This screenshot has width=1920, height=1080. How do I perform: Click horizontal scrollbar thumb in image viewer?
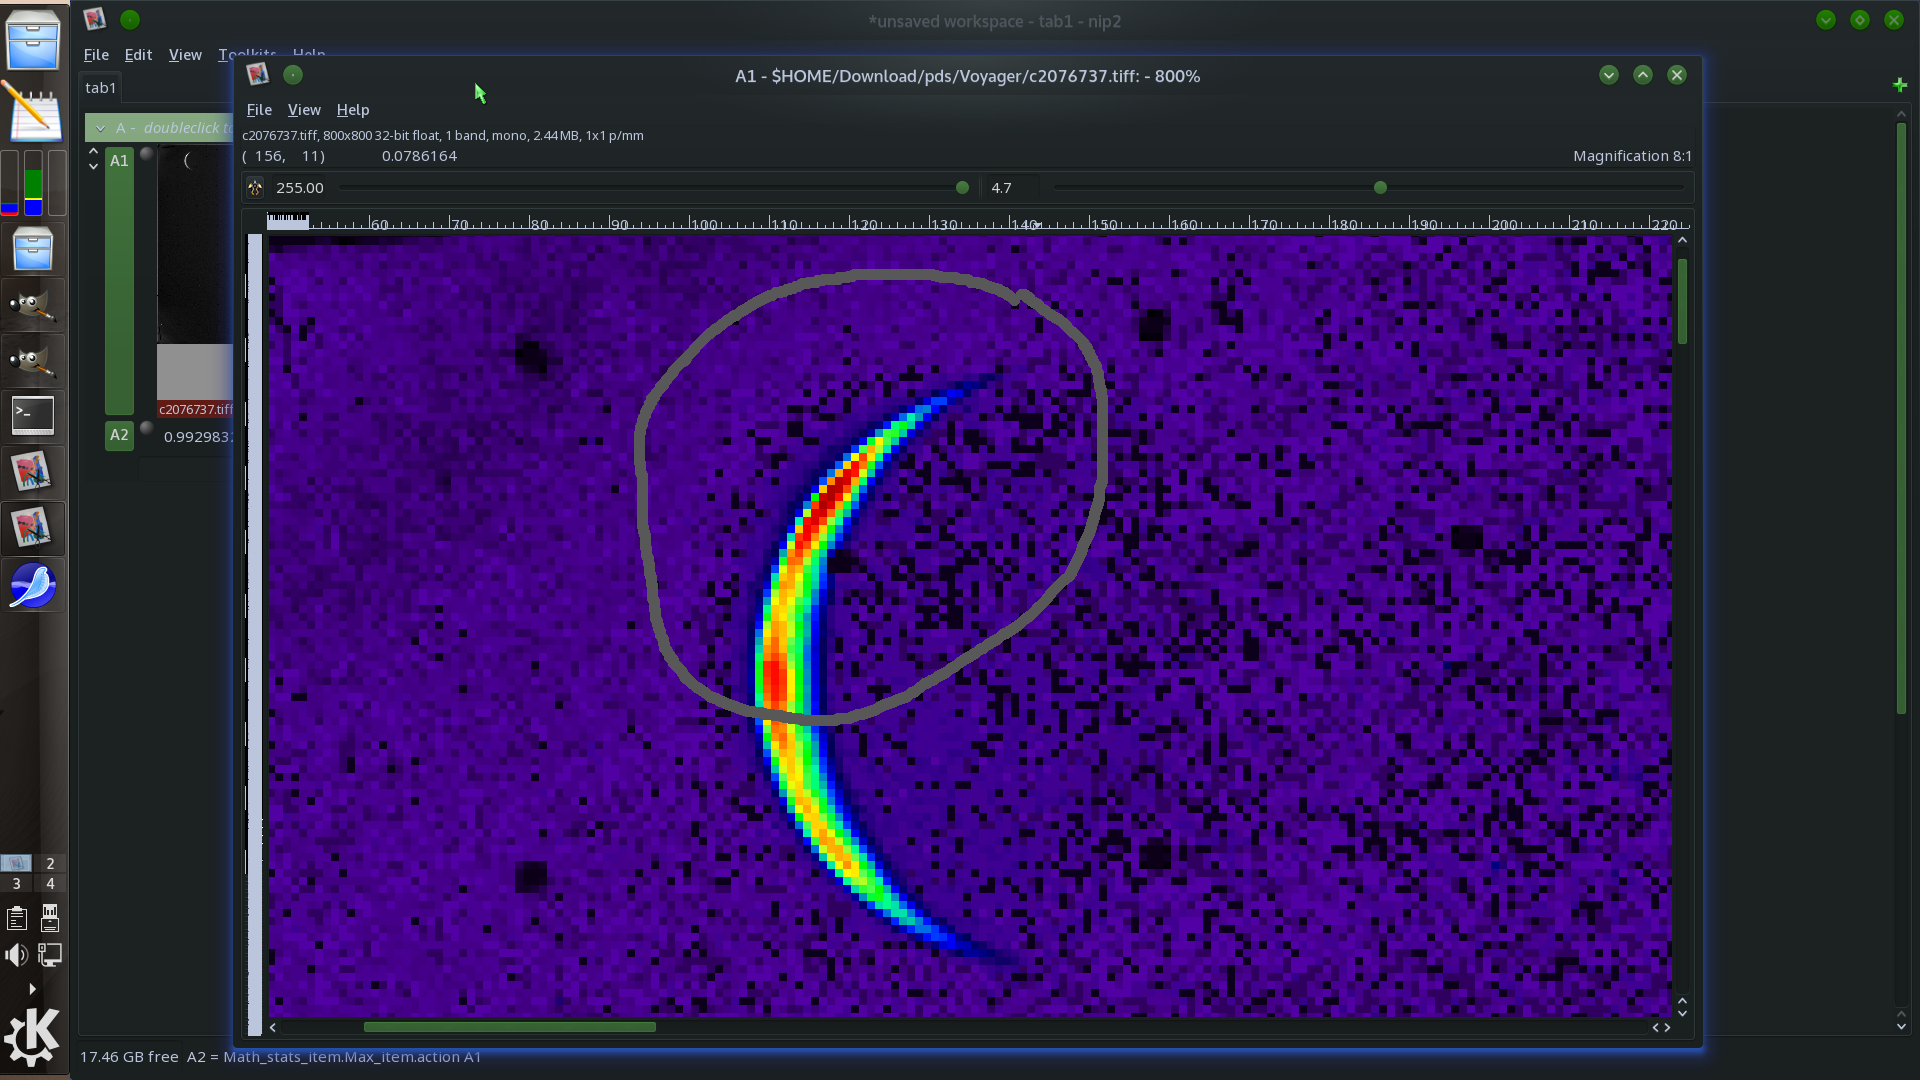coord(510,1027)
